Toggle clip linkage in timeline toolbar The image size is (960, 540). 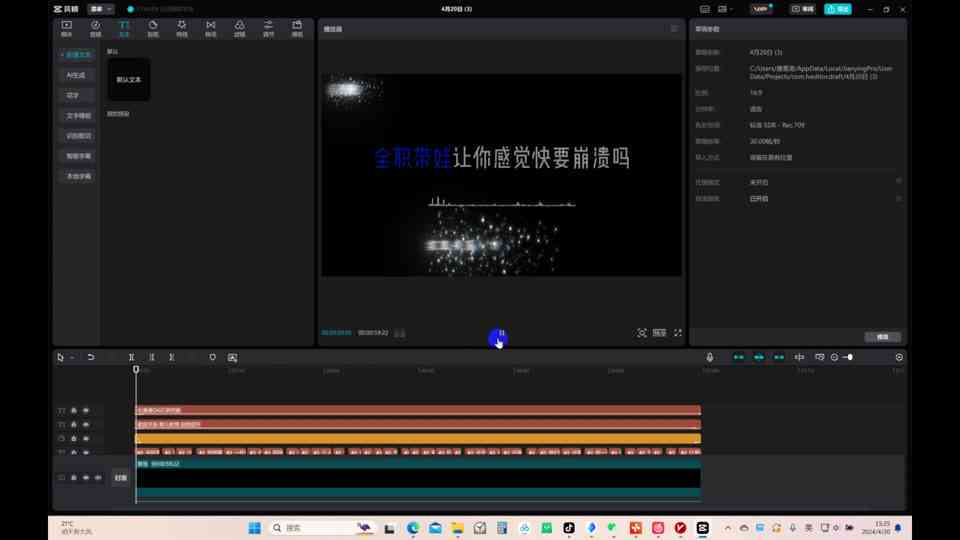[779, 357]
